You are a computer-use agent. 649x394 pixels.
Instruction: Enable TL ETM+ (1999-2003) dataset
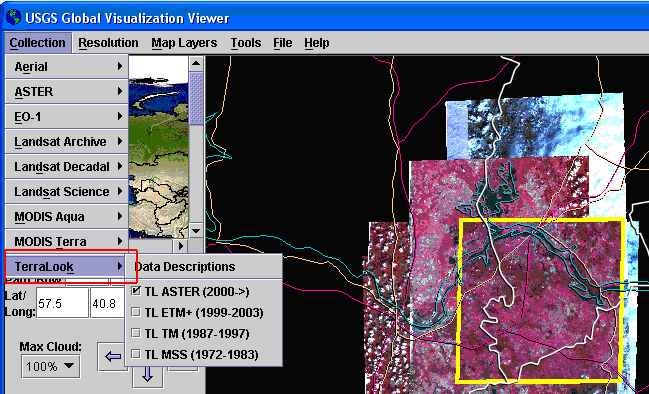(x=136, y=312)
